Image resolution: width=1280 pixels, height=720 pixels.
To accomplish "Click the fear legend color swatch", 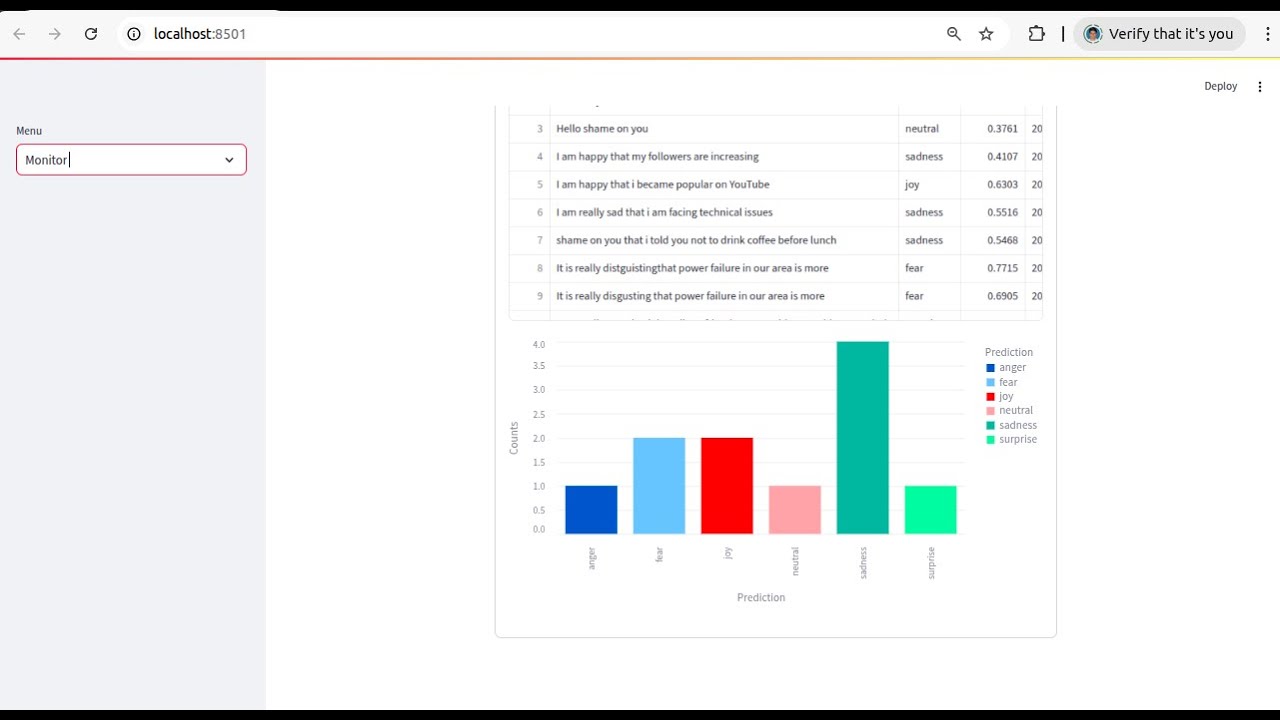I will pyautogui.click(x=991, y=382).
